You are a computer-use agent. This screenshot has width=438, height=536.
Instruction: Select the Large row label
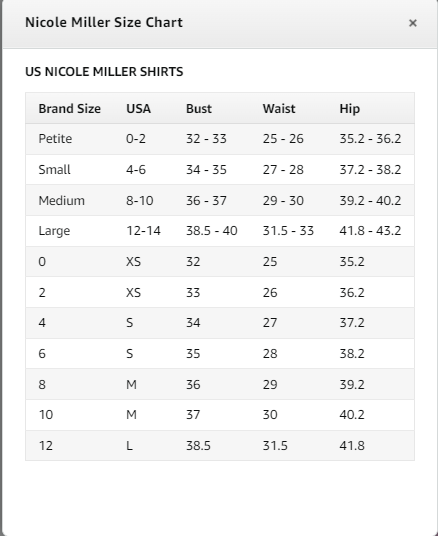pos(54,231)
